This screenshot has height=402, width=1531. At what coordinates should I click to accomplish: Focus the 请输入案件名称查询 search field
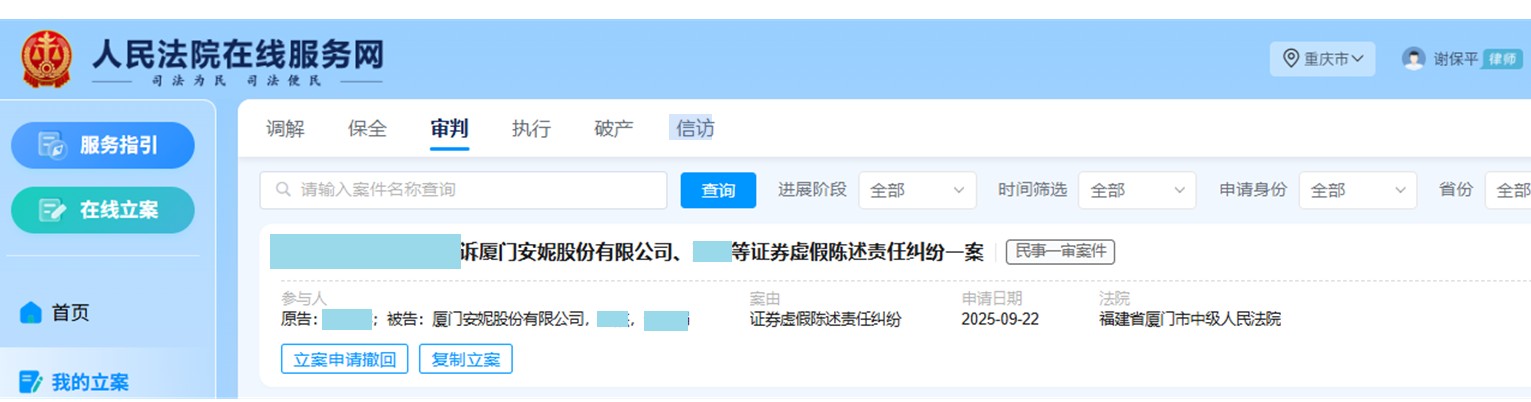click(x=463, y=190)
